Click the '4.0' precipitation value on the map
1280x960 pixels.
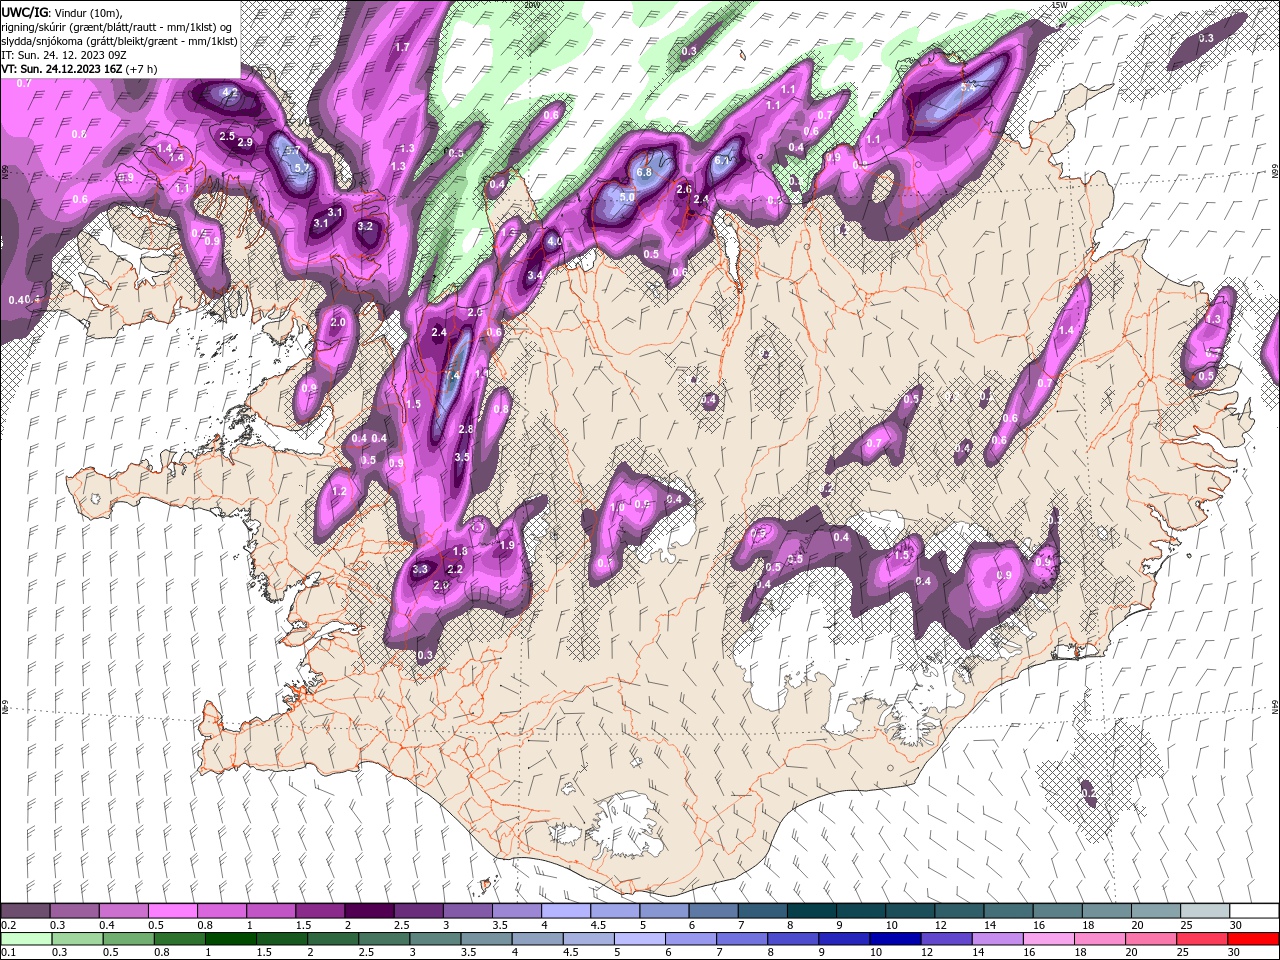pos(555,242)
